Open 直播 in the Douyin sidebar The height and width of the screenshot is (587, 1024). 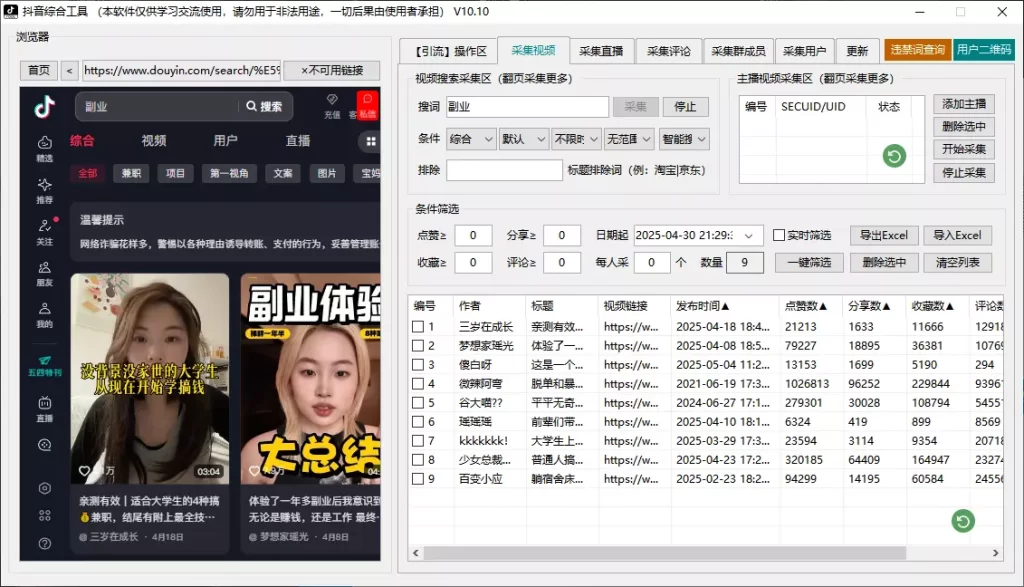pos(44,409)
